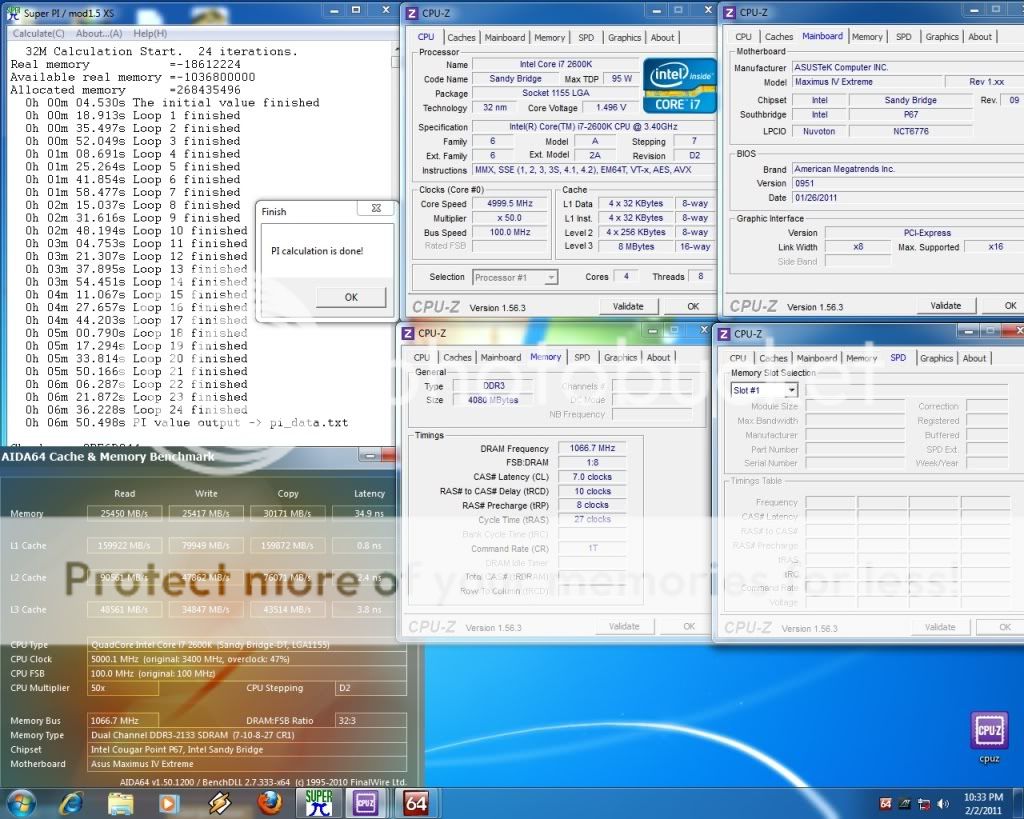Image resolution: width=1024 pixels, height=819 pixels.
Task: Click 'Loop 24 finished' line in Super PI
Action: tap(136, 410)
